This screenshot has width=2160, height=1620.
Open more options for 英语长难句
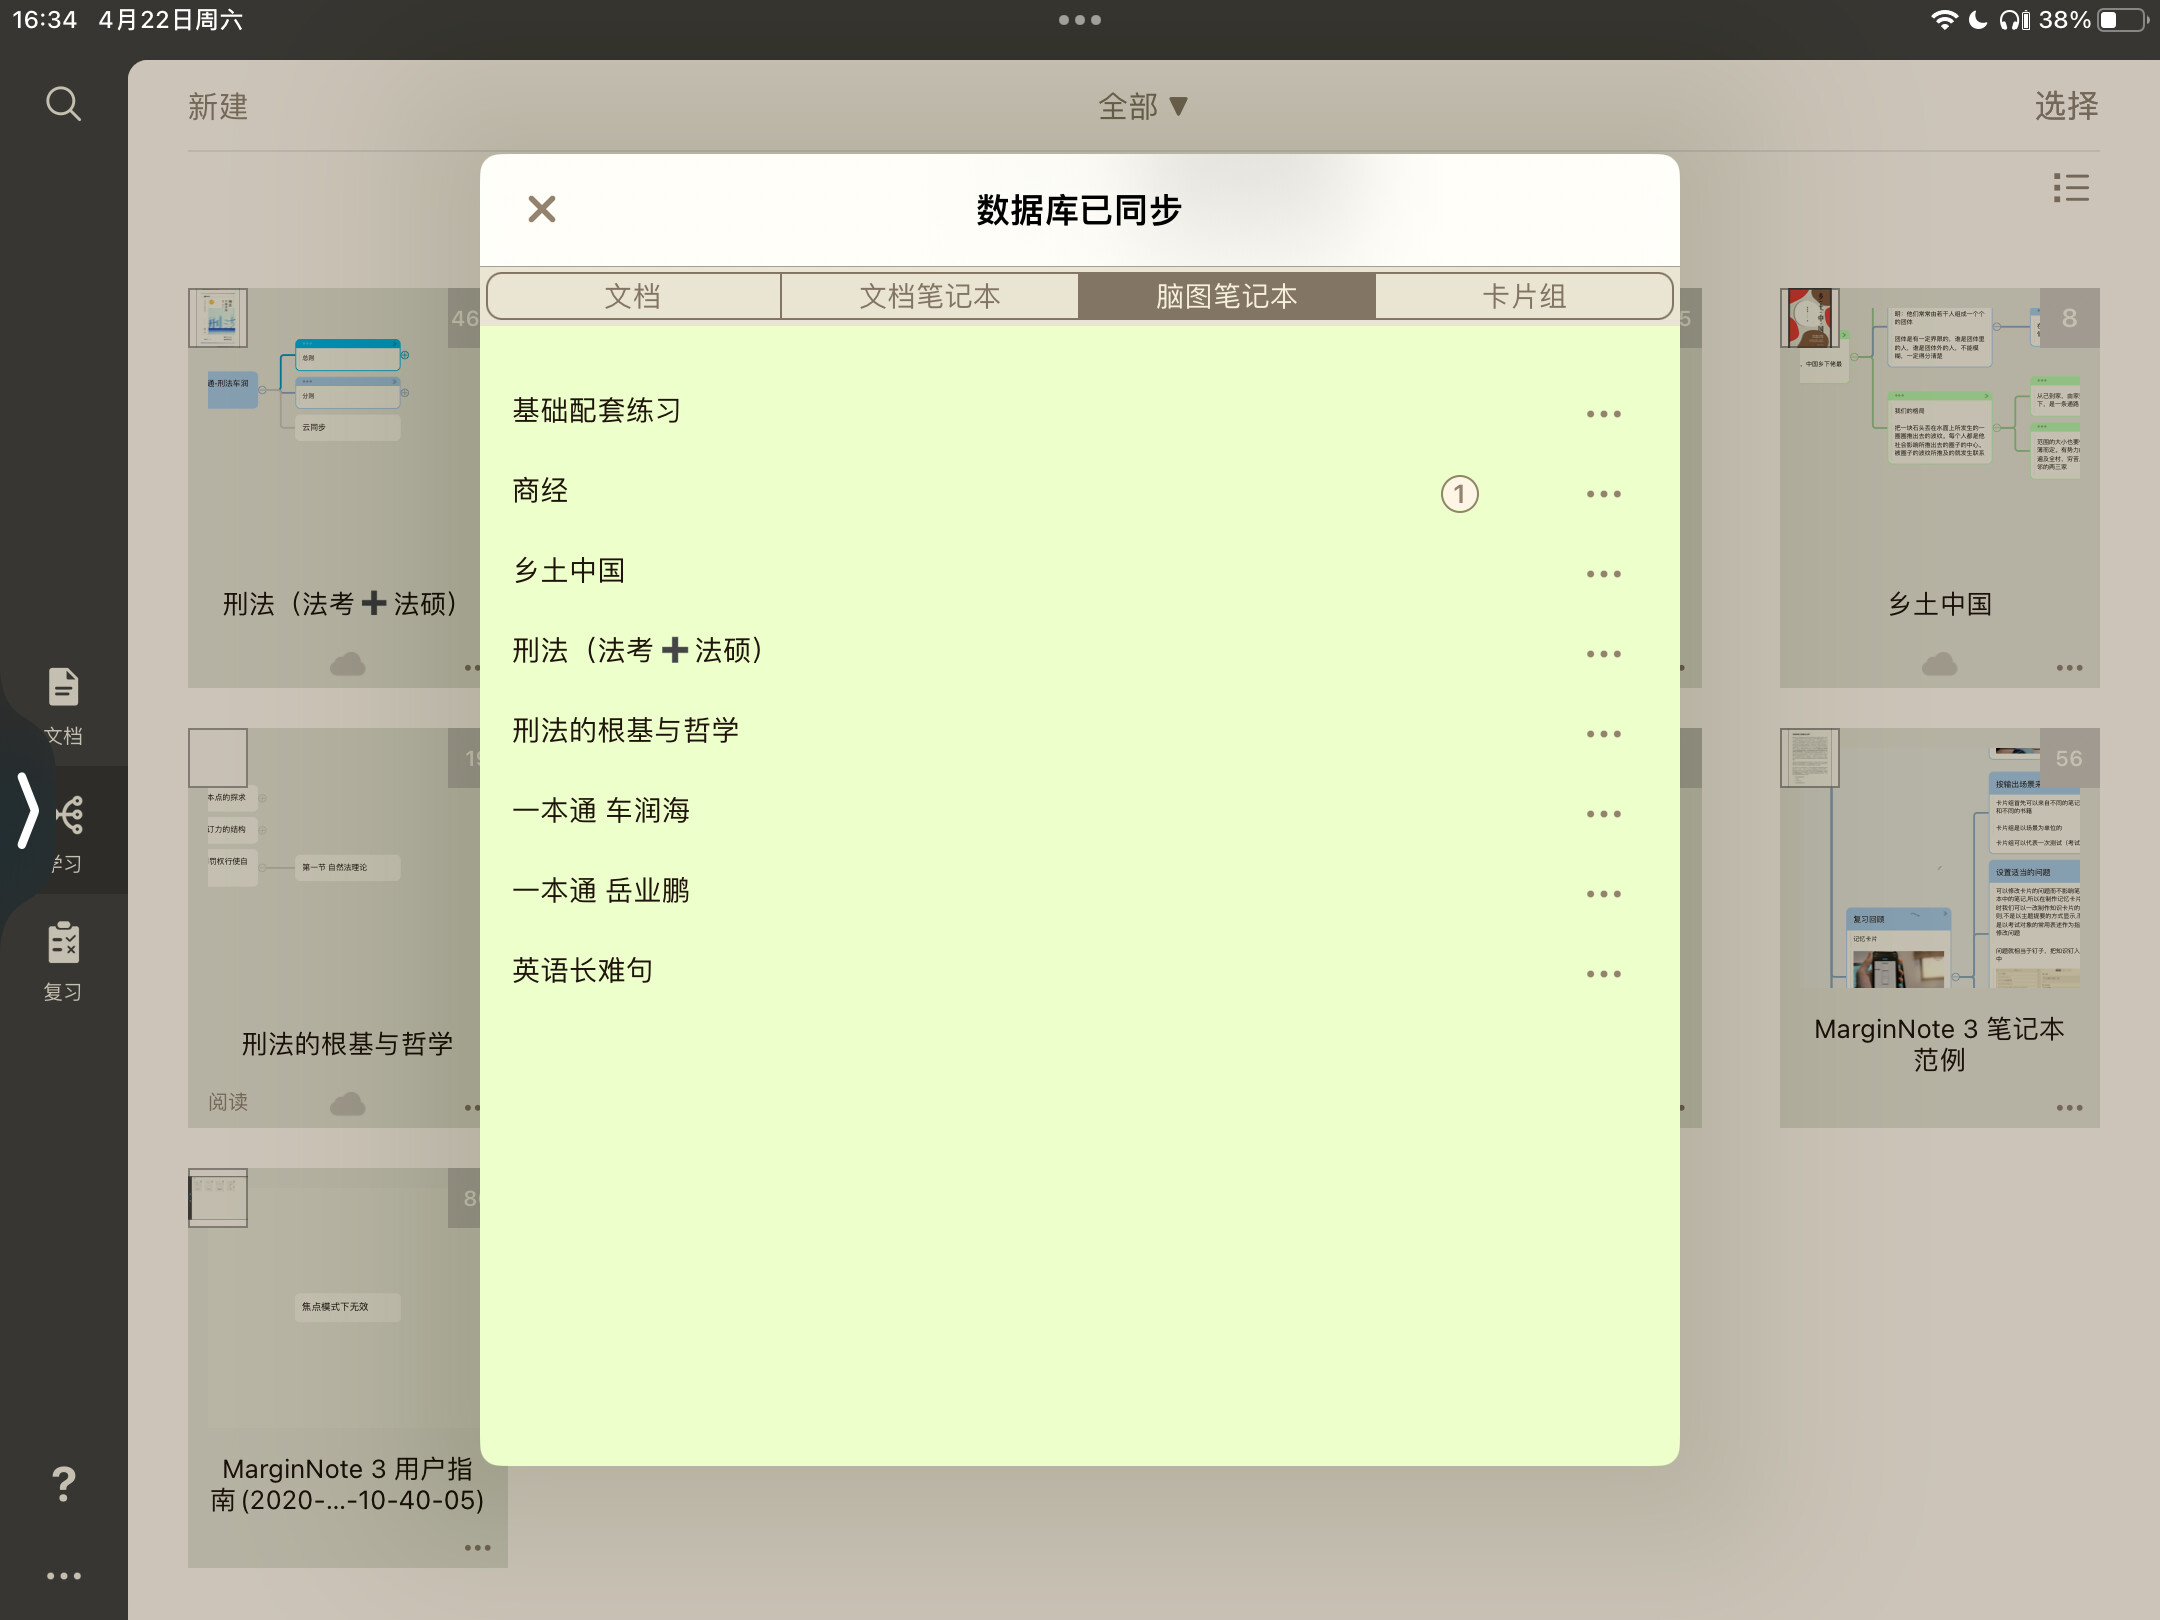pyautogui.click(x=1603, y=974)
